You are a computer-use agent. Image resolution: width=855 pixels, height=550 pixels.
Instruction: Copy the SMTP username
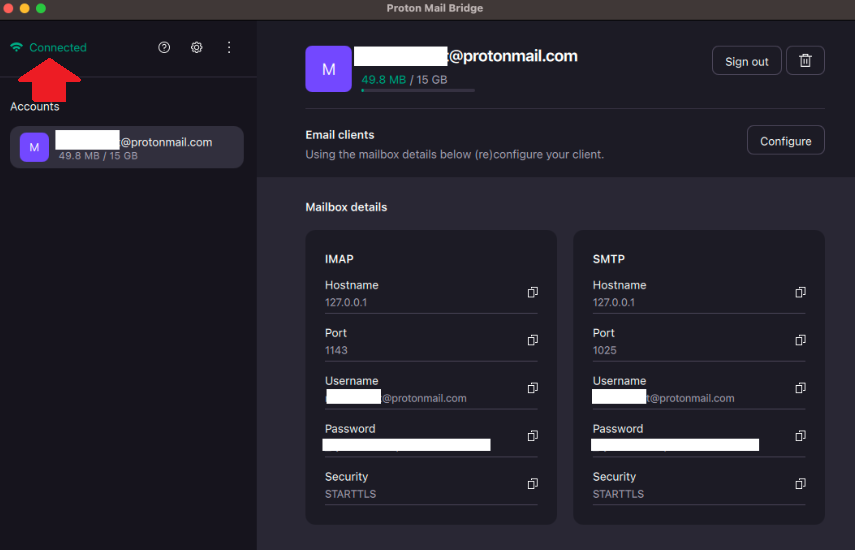(x=800, y=388)
